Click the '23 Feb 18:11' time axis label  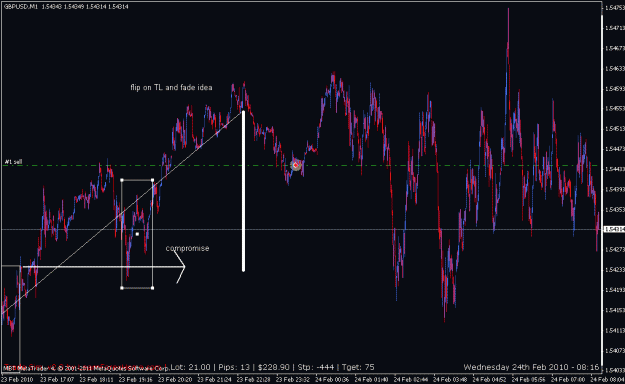pos(96,380)
